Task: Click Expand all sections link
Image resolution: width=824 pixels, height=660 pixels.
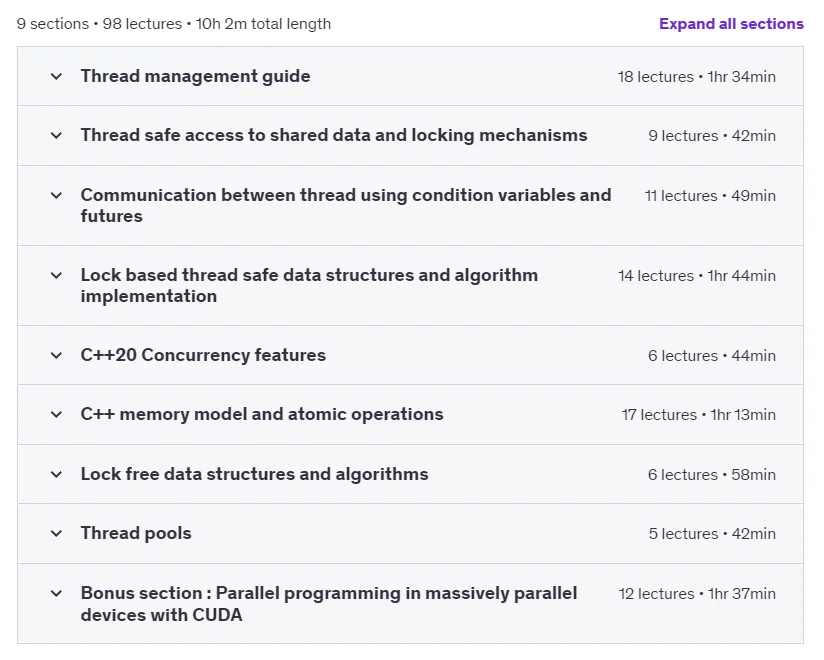Action: pyautogui.click(x=731, y=24)
